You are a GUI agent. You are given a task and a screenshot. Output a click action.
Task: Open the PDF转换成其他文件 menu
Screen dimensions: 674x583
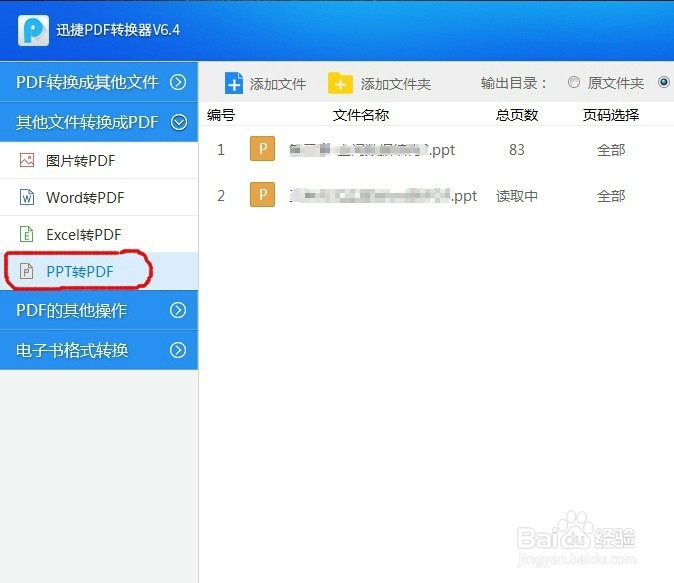pos(99,82)
